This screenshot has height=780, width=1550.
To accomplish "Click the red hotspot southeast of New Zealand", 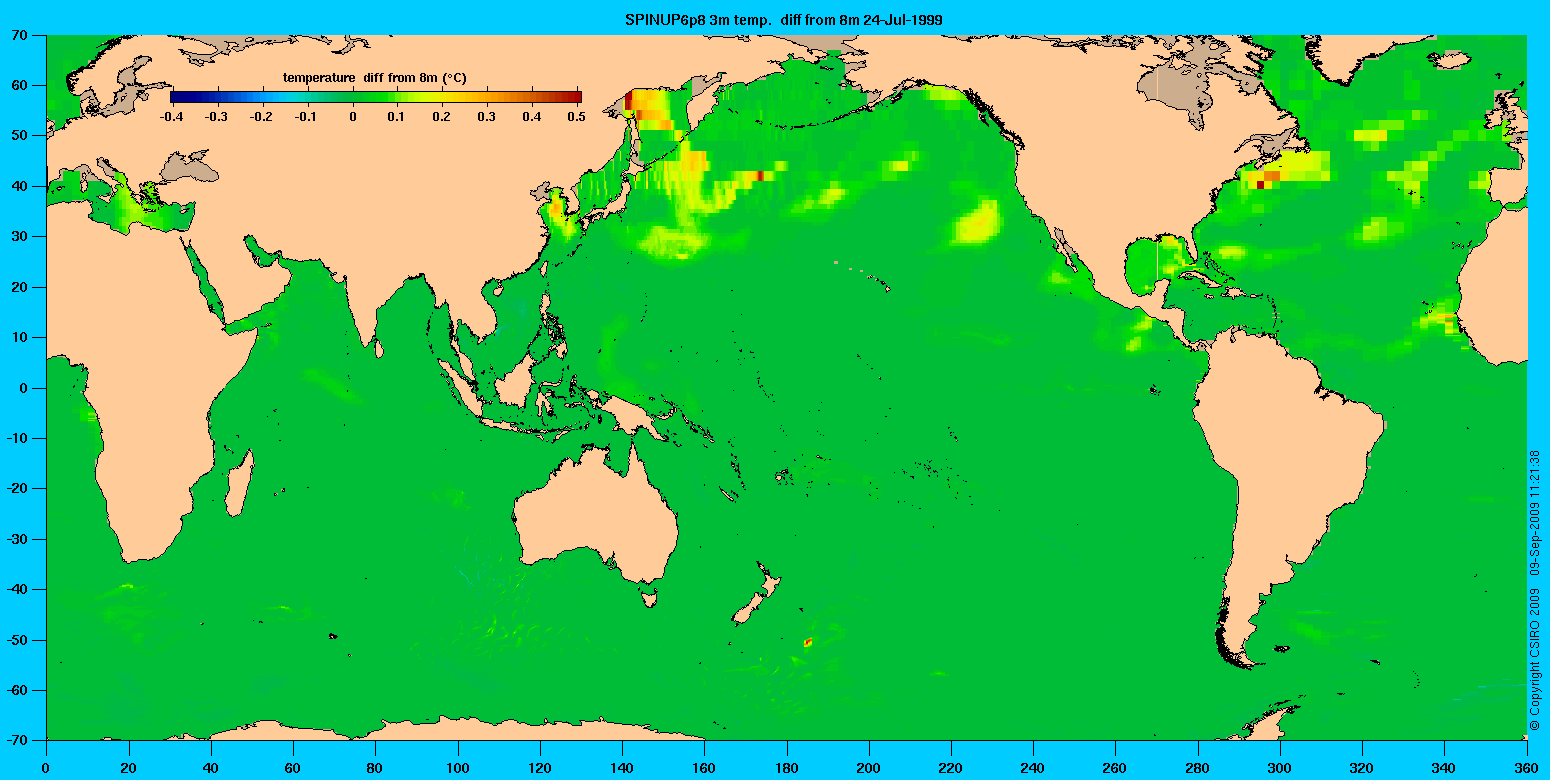I will click(x=807, y=642).
